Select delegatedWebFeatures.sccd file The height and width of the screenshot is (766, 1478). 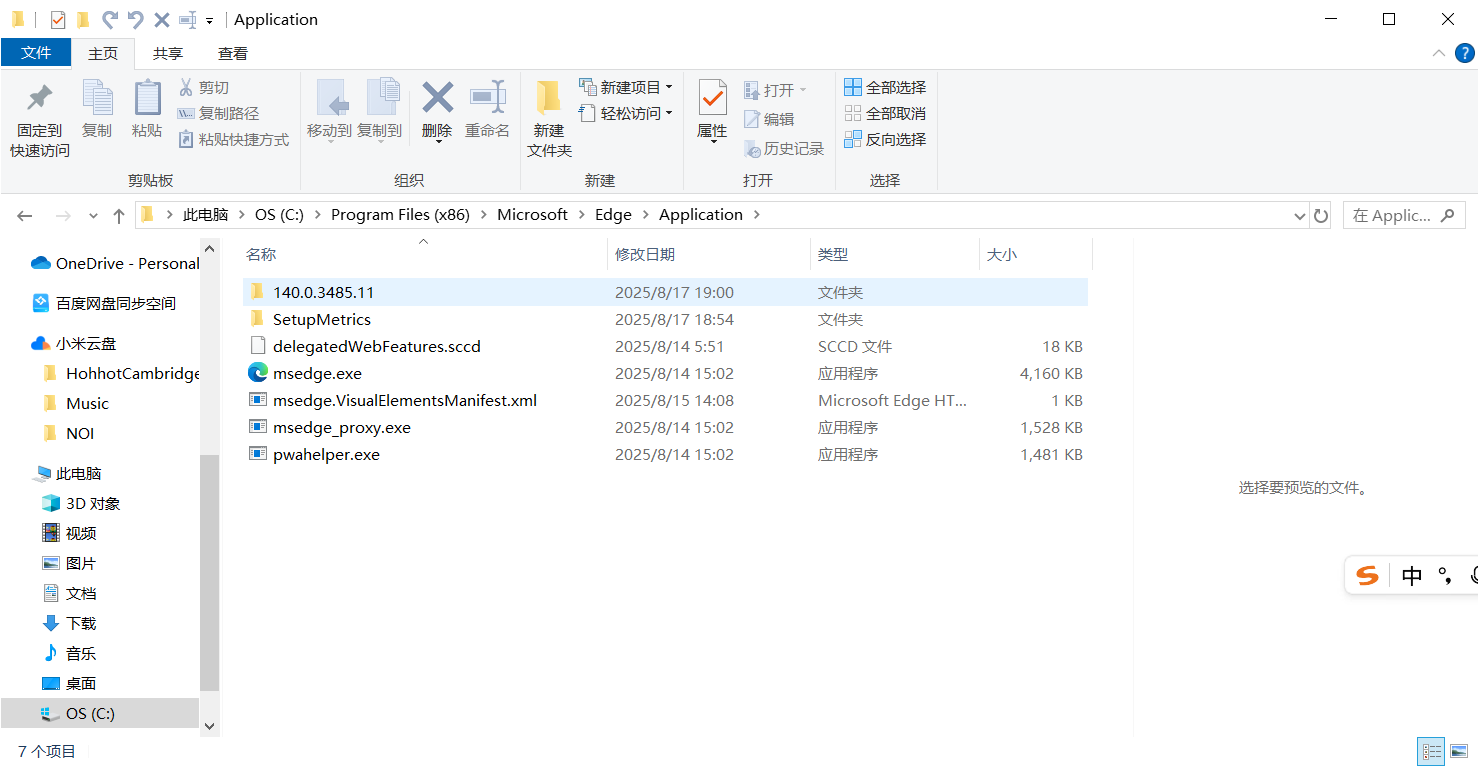pos(665,347)
